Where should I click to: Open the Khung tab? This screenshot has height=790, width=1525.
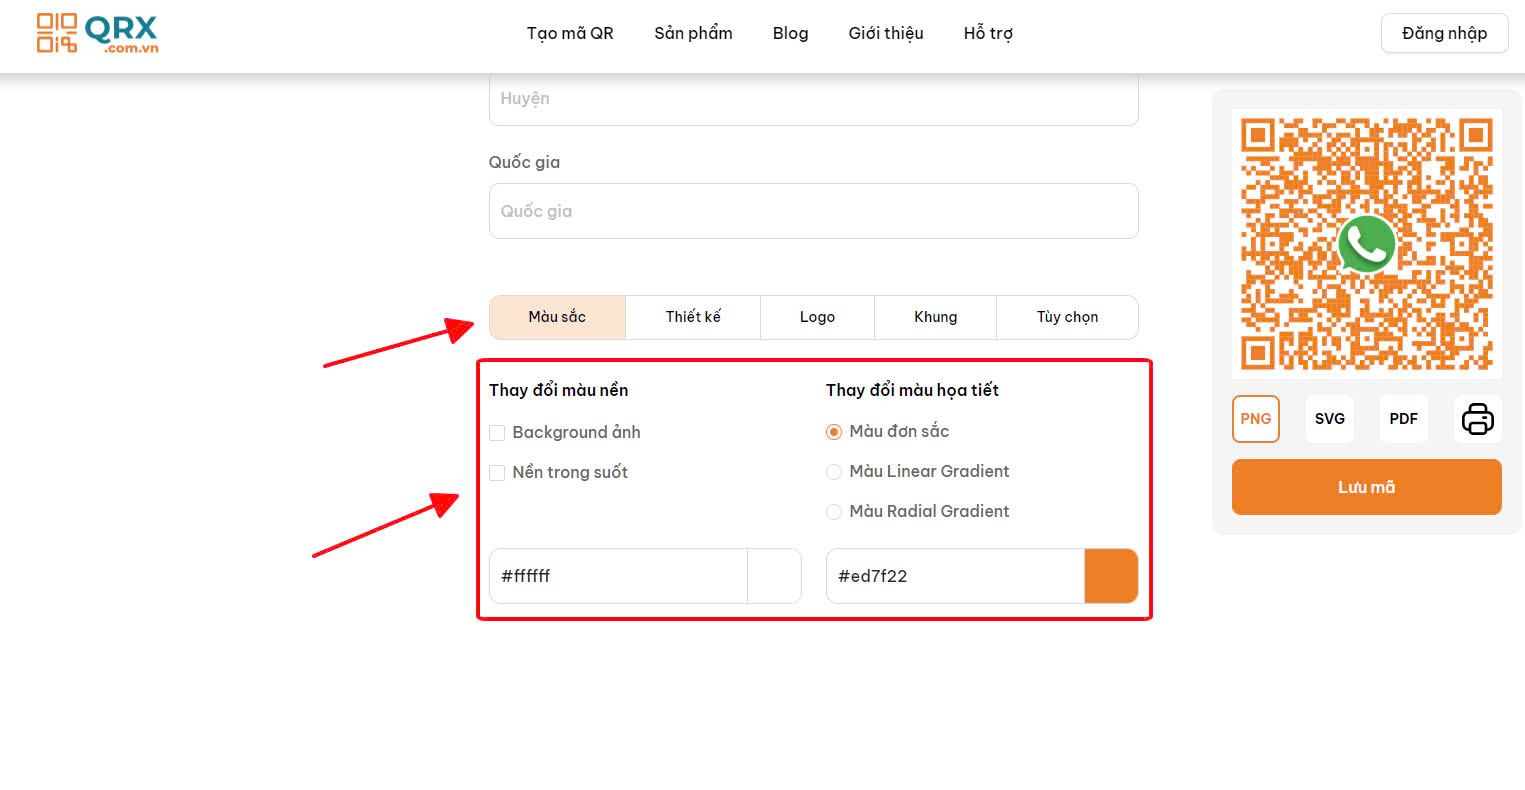tap(935, 317)
